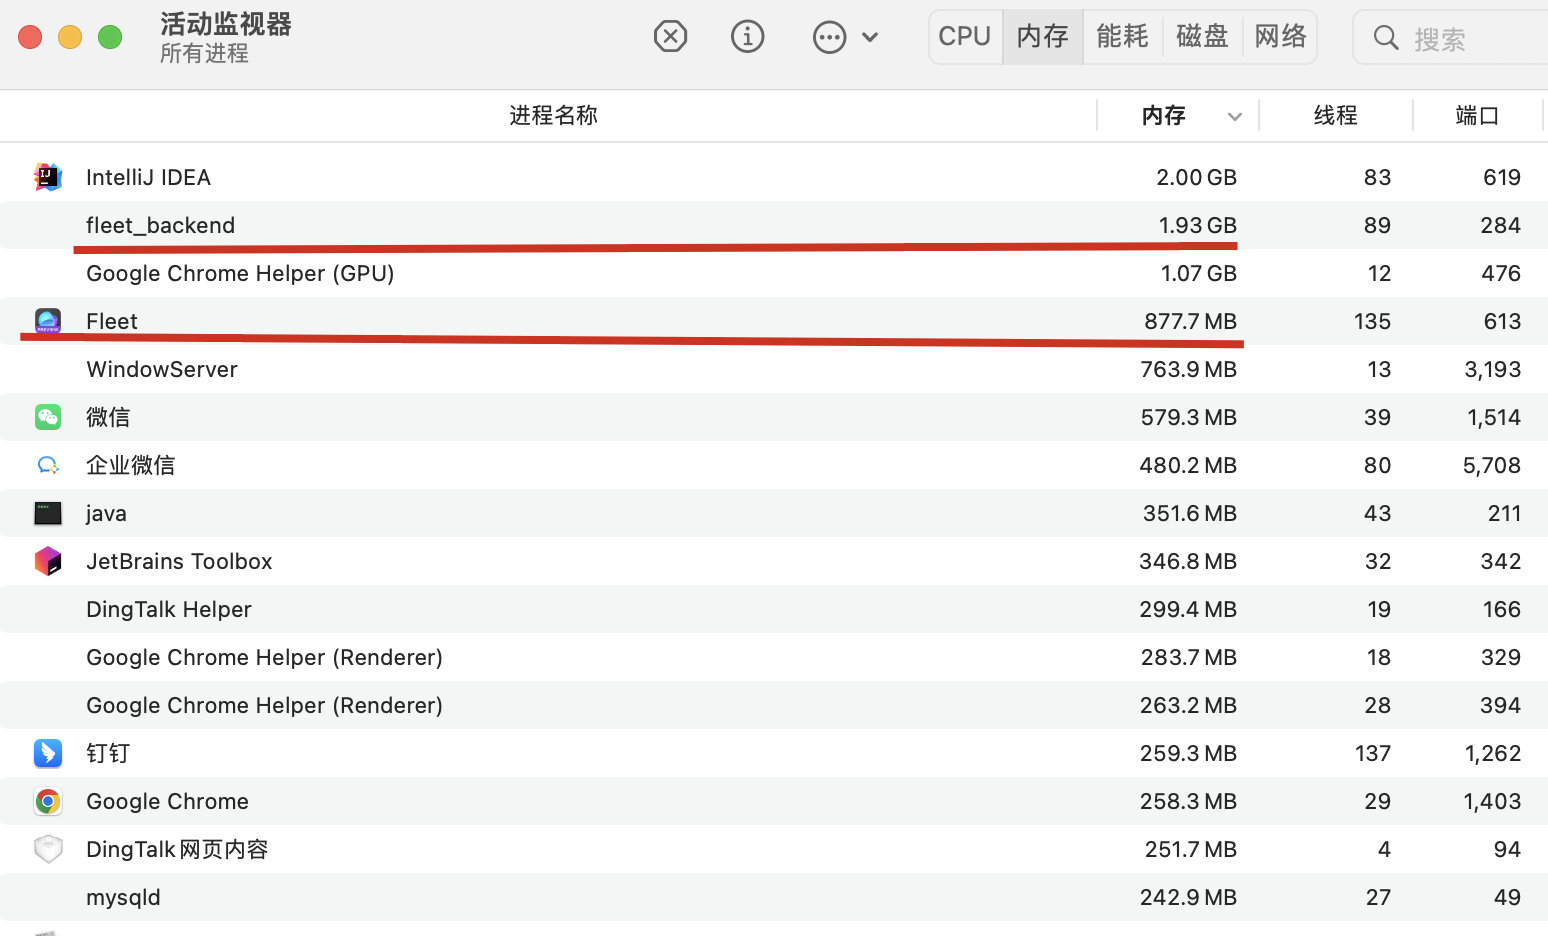Viewport: 1548px width, 936px height.
Task: Click the Fleet app icon
Action: point(48,321)
